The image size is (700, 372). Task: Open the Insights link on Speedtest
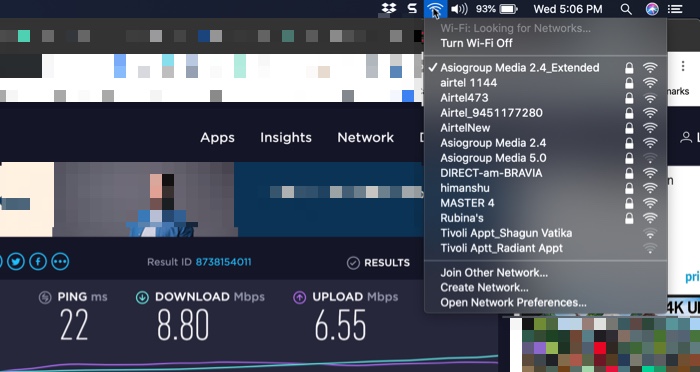[x=286, y=138]
